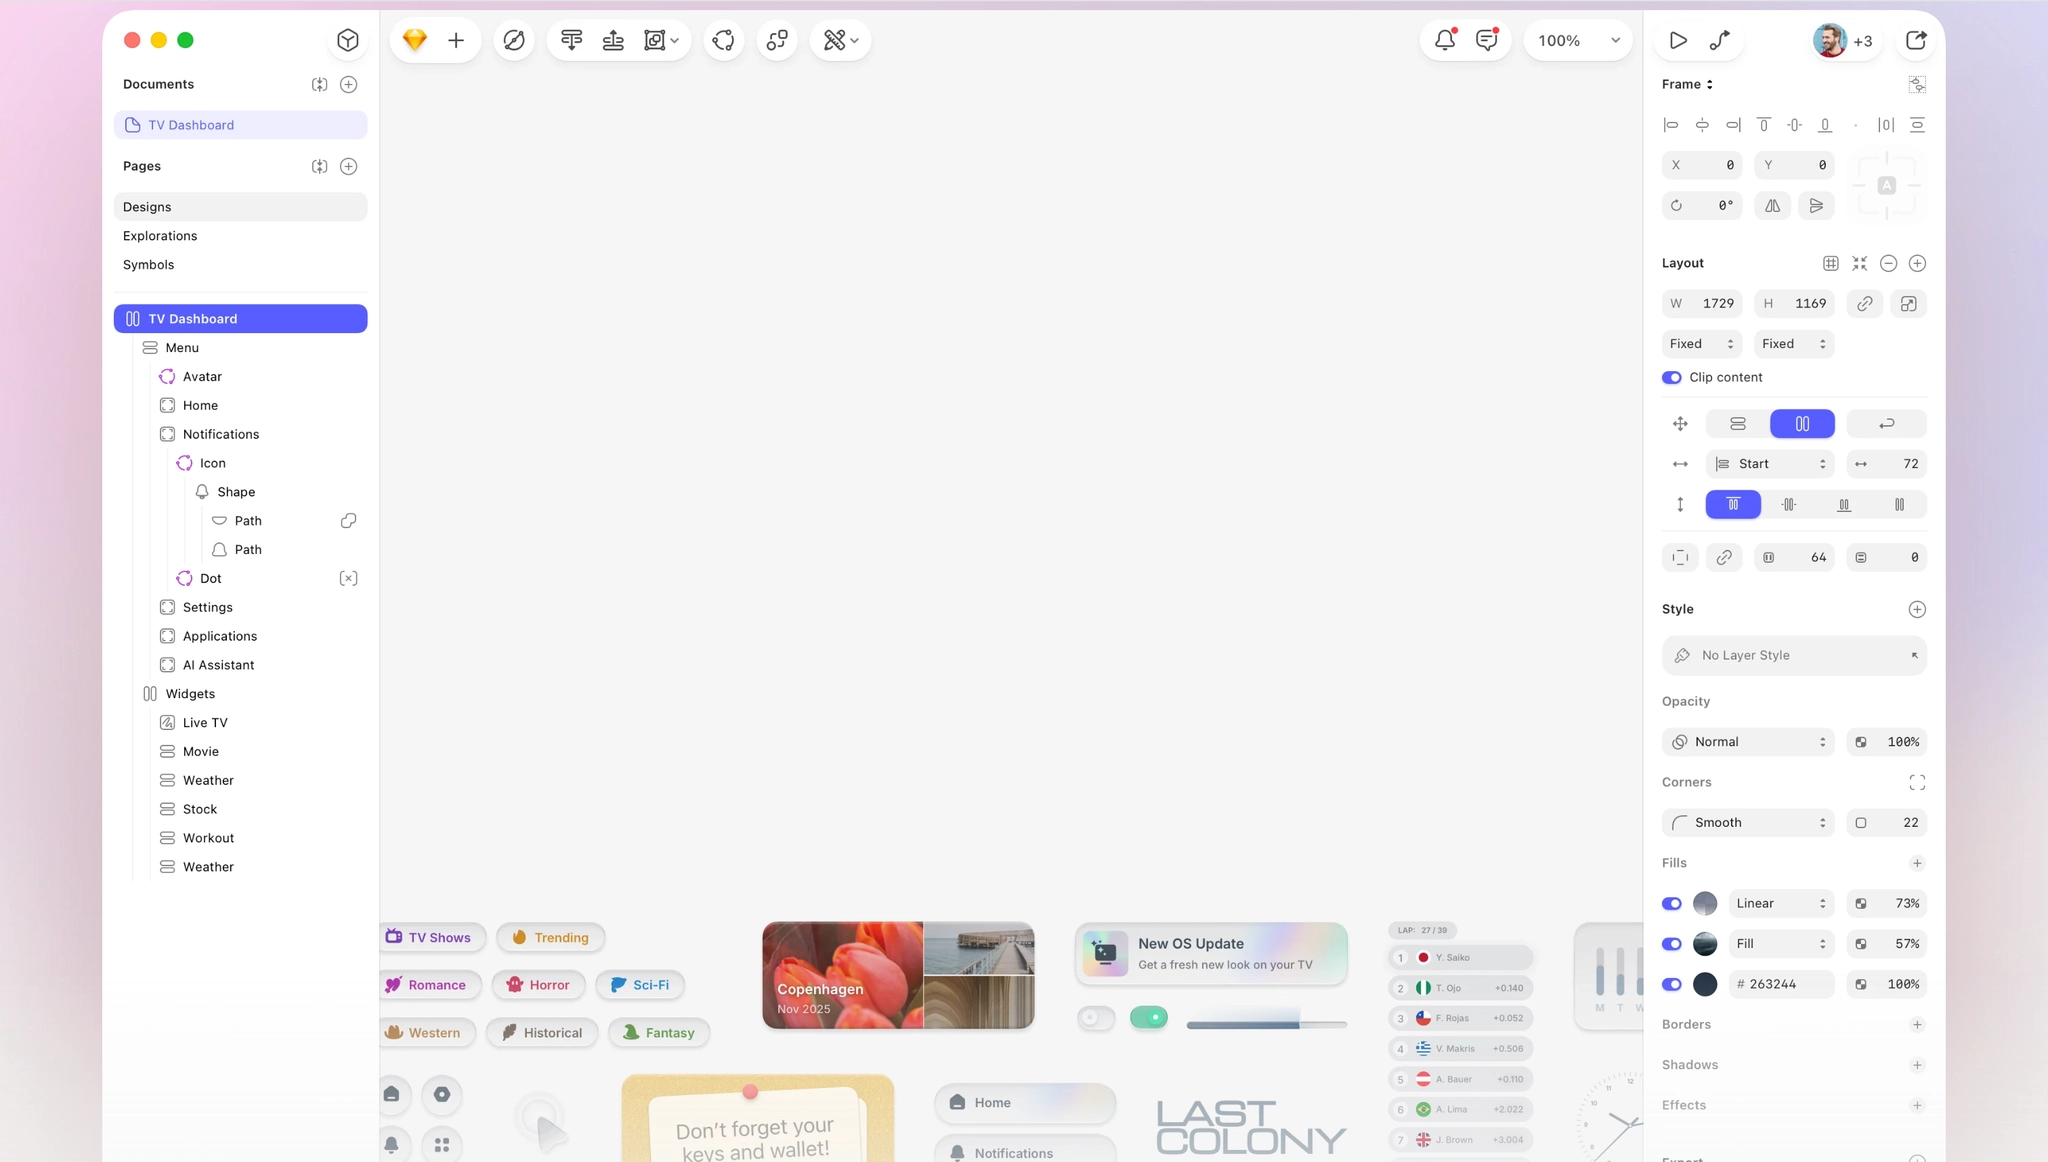The image size is (2048, 1162).
Task: Flip the selection horizontally in the inspector
Action: (1772, 206)
